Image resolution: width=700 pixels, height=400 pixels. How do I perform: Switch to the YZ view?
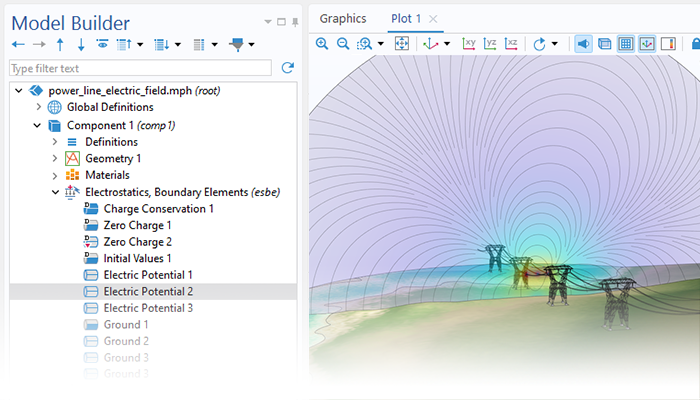(x=490, y=44)
